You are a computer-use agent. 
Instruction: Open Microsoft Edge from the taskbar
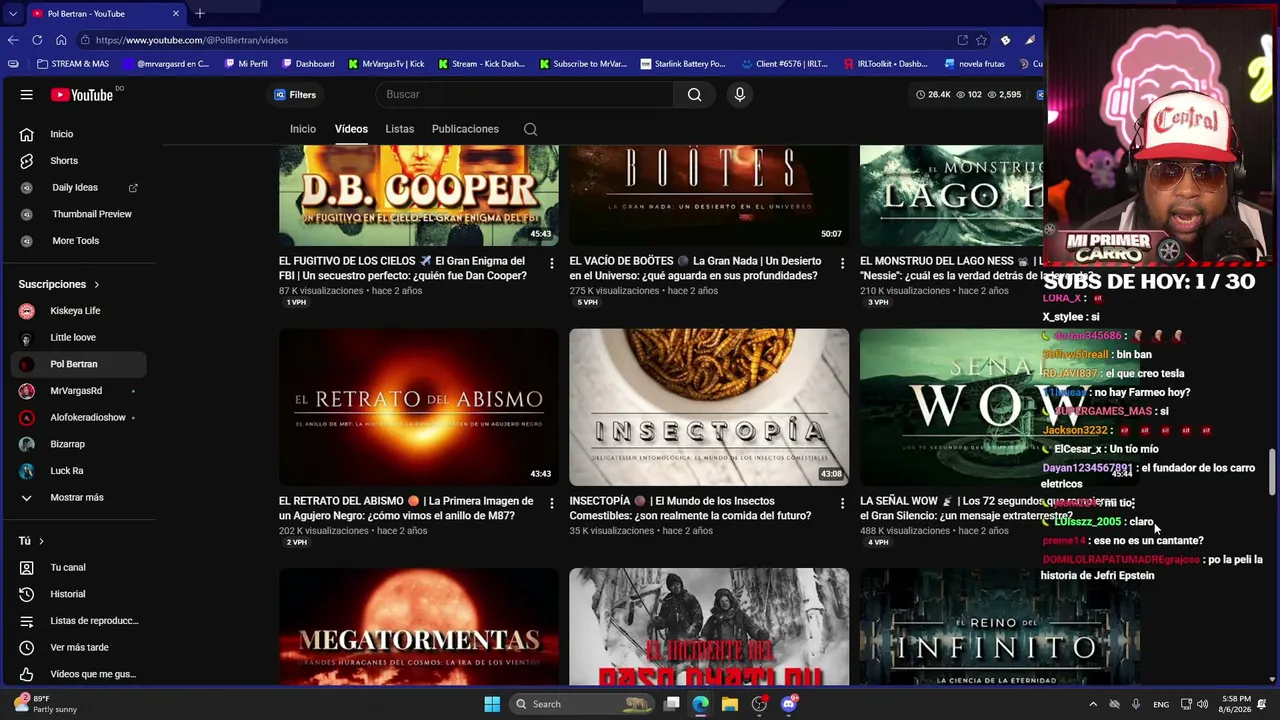(x=701, y=704)
